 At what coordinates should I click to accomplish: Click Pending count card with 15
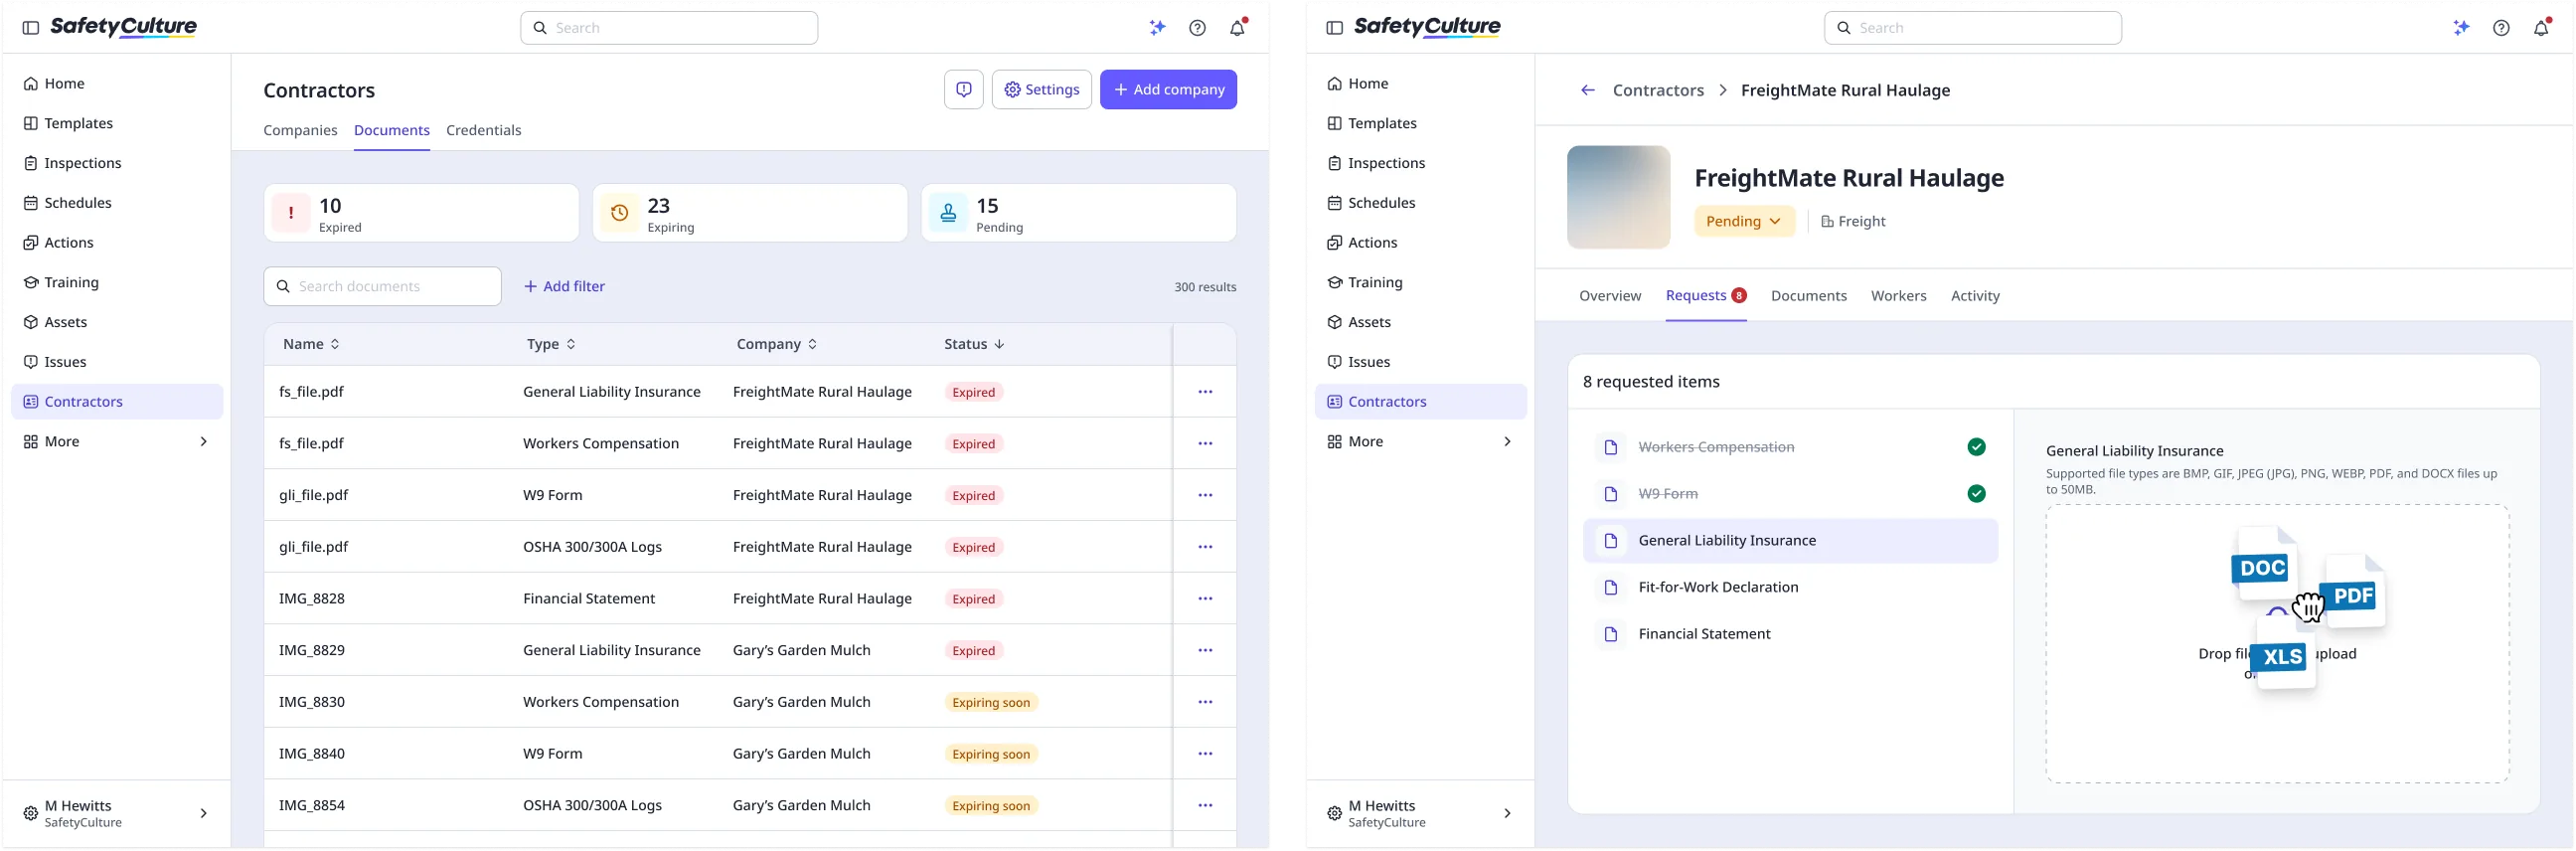tap(1078, 213)
